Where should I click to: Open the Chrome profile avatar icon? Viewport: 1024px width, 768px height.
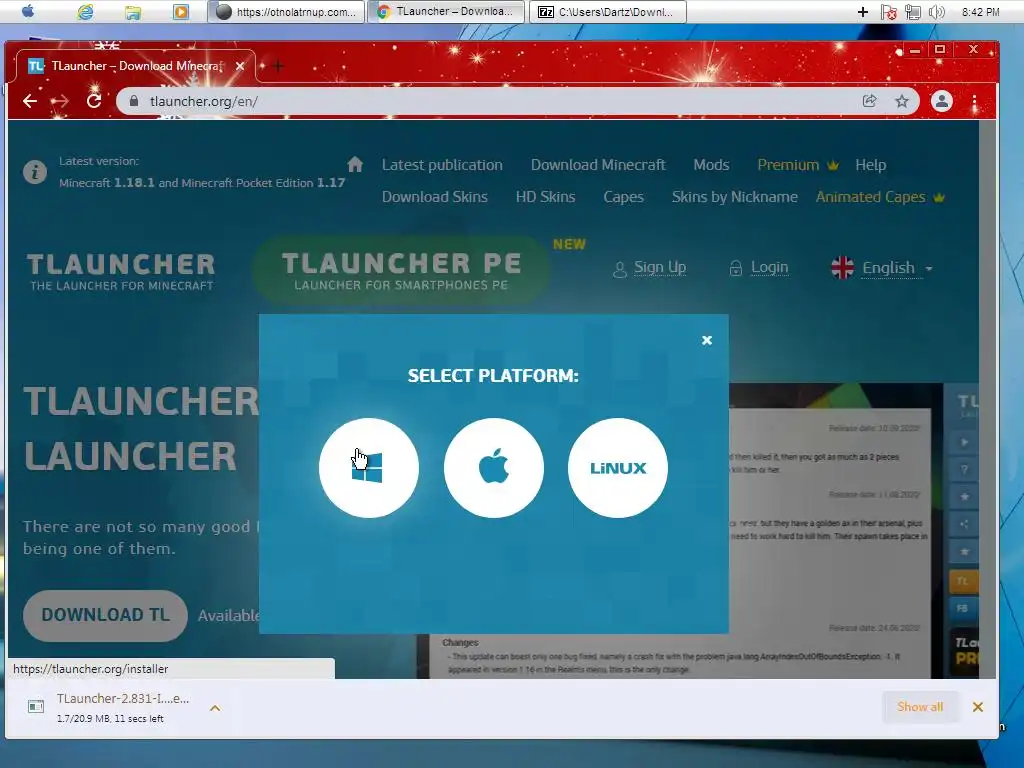pyautogui.click(x=942, y=101)
